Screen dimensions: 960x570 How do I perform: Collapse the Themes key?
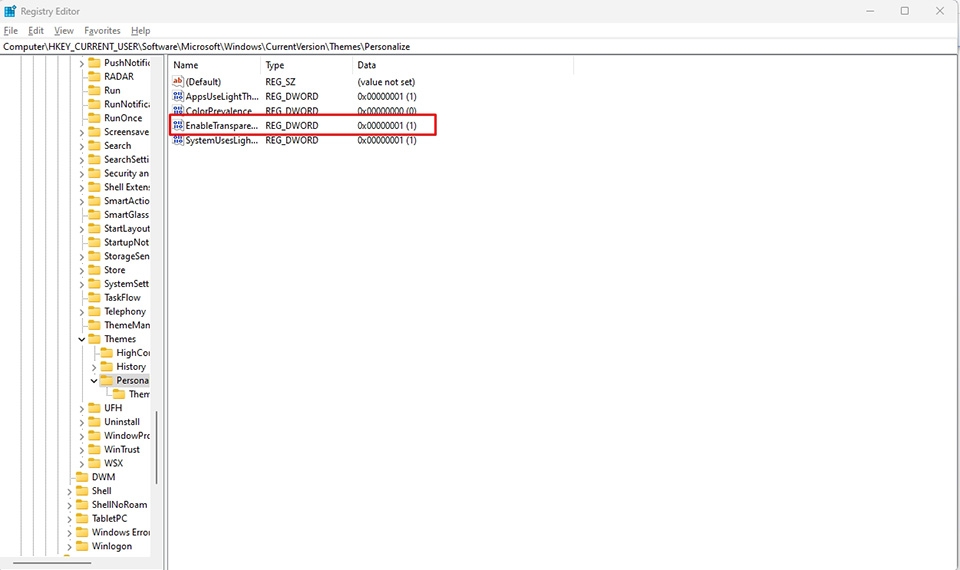(81, 339)
